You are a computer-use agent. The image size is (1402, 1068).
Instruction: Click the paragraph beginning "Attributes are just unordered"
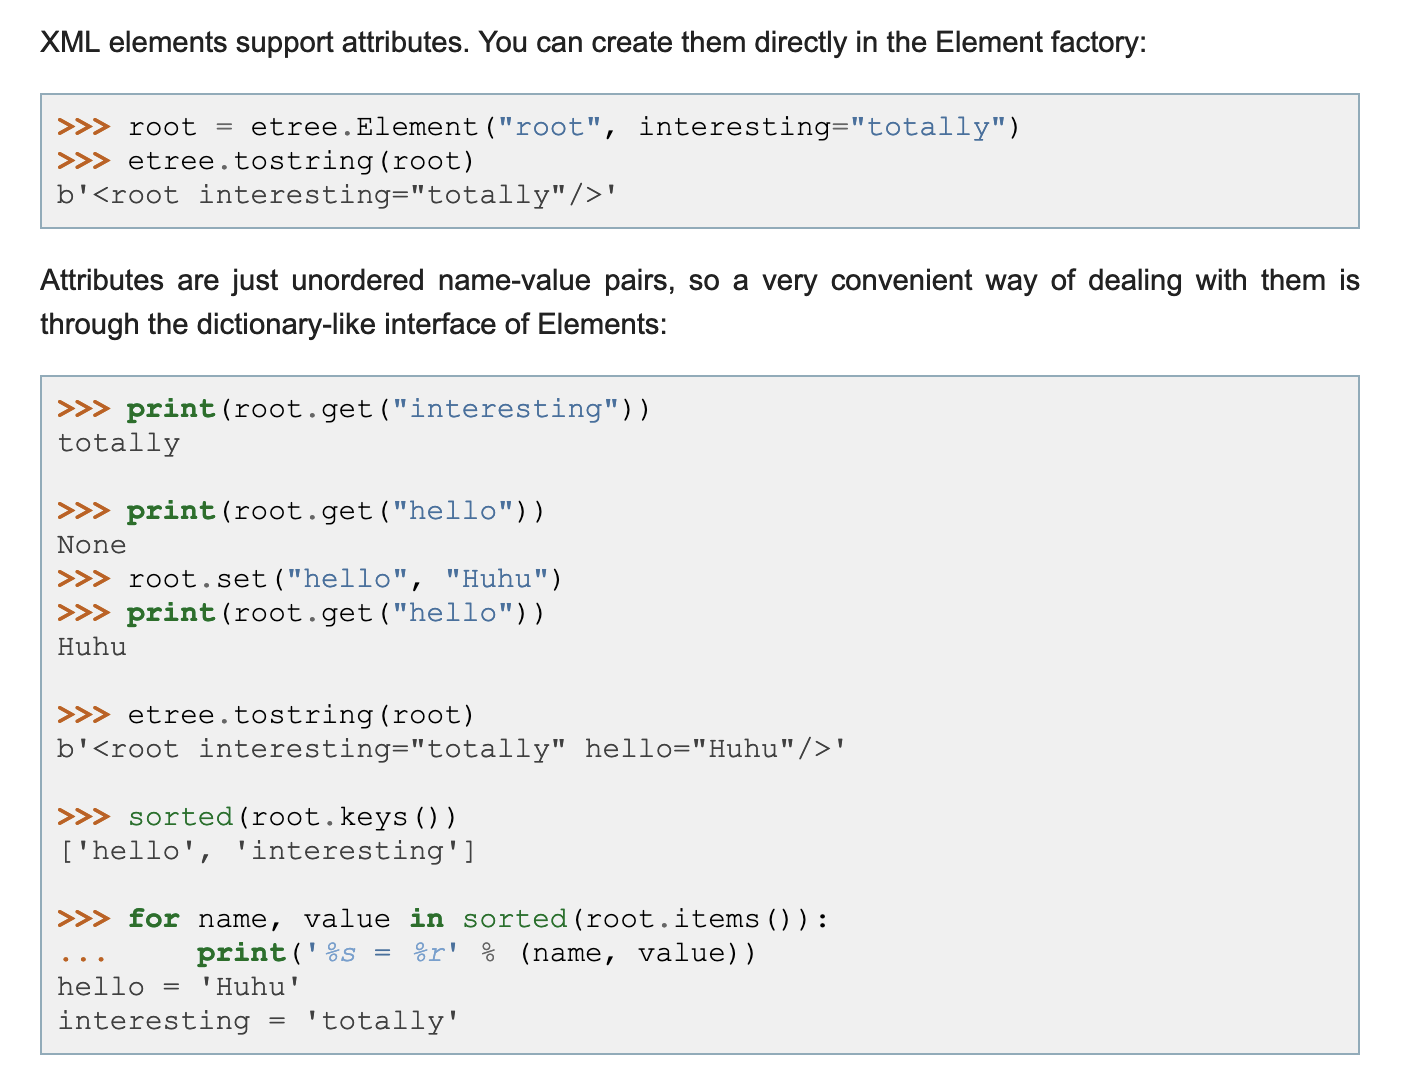(x=700, y=302)
